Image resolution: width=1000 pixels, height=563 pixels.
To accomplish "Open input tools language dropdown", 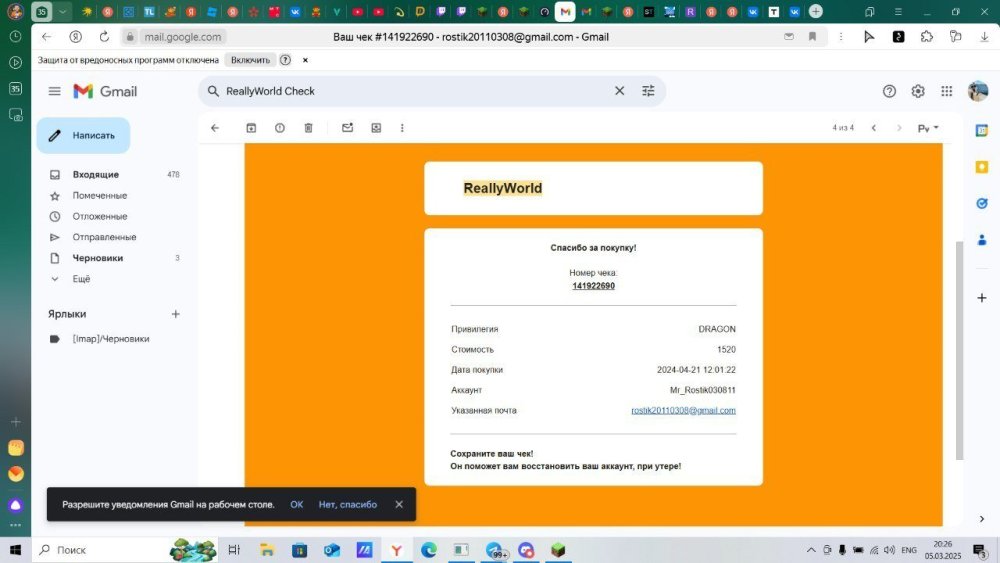I will 928,128.
